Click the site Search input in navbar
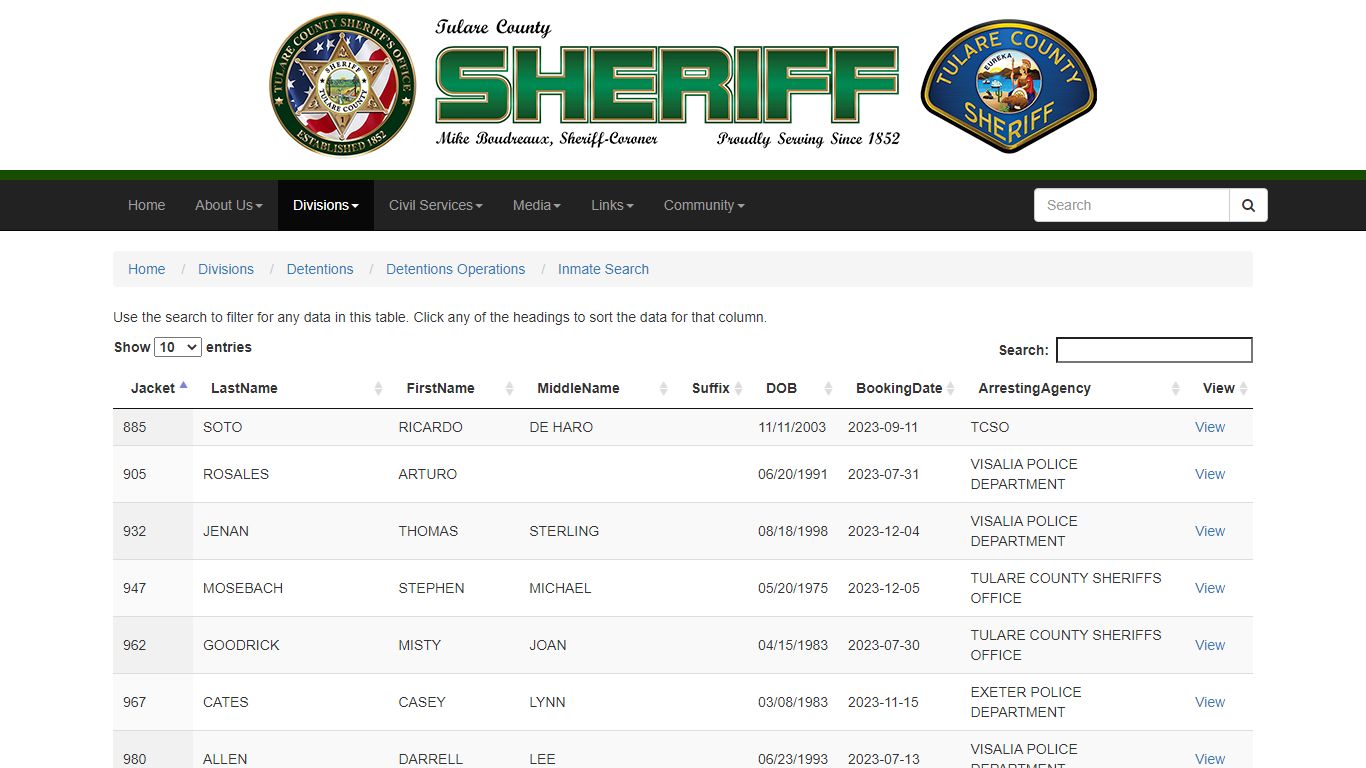The image size is (1366, 768). click(1131, 205)
